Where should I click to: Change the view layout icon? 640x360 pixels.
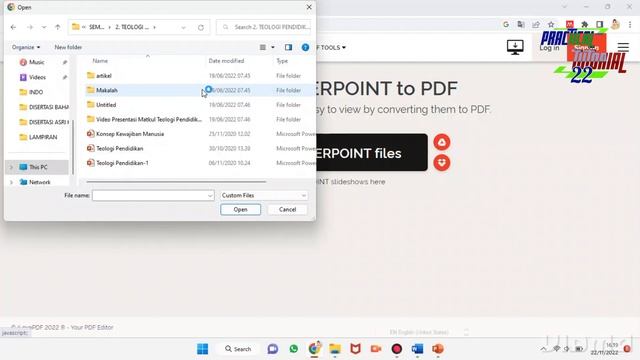click(263, 47)
